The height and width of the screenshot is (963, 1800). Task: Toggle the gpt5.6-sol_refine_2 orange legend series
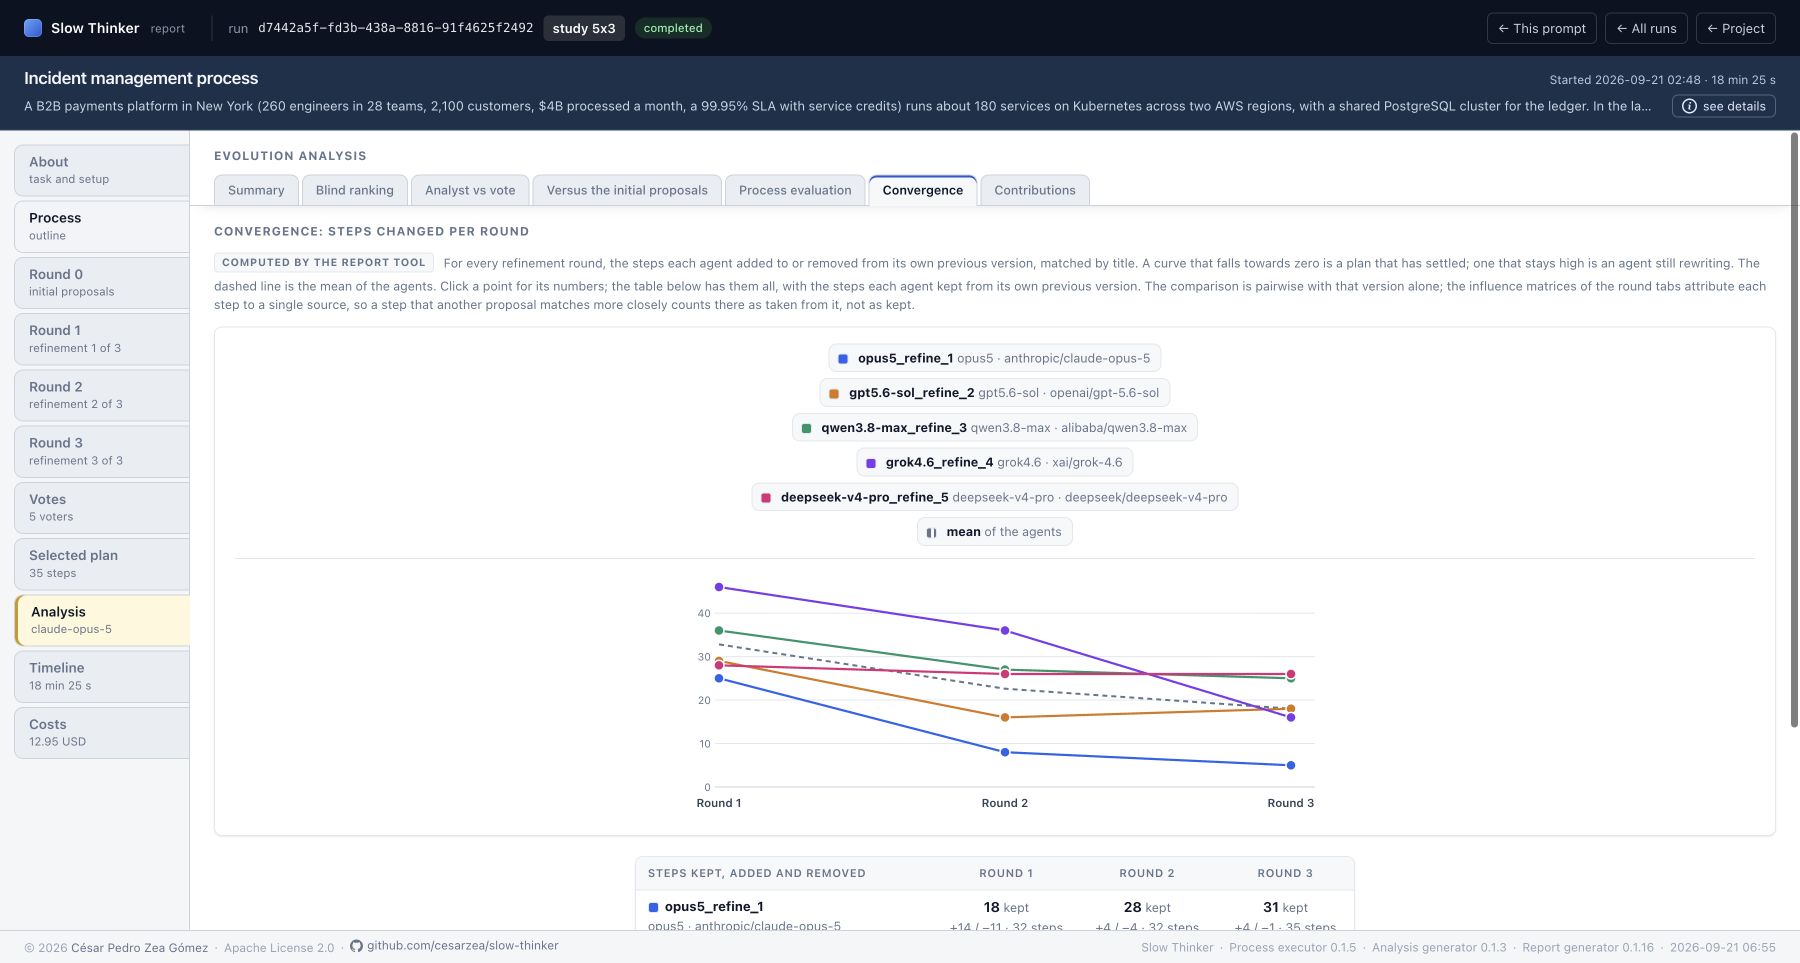point(994,393)
